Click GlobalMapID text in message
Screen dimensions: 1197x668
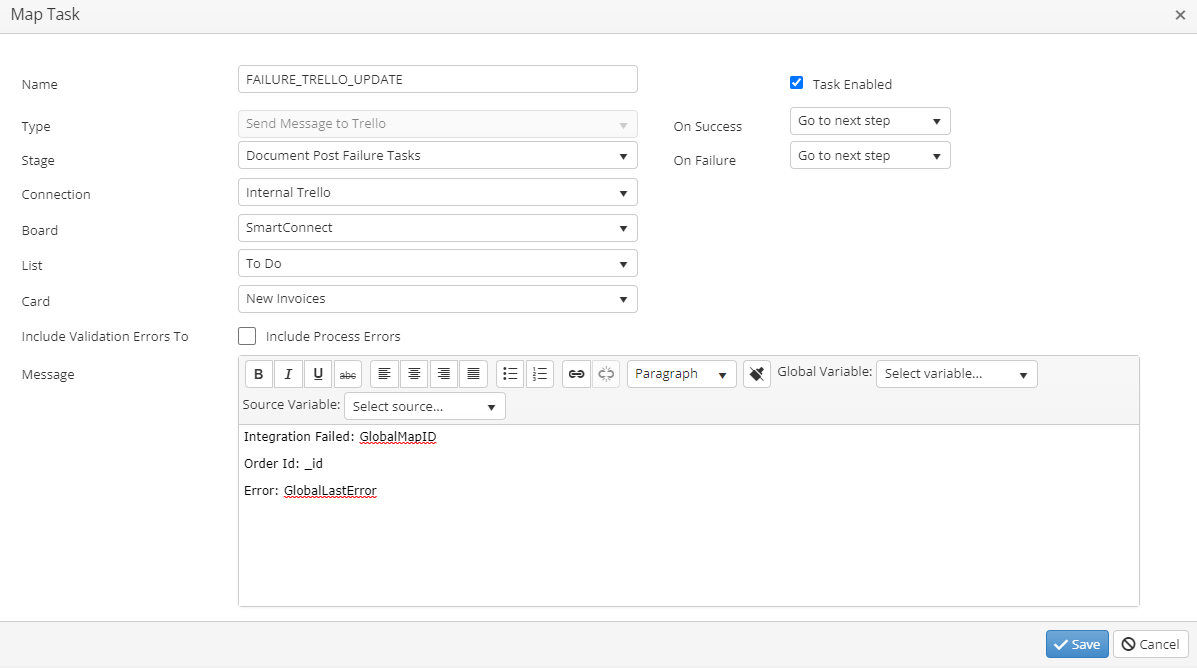[398, 437]
